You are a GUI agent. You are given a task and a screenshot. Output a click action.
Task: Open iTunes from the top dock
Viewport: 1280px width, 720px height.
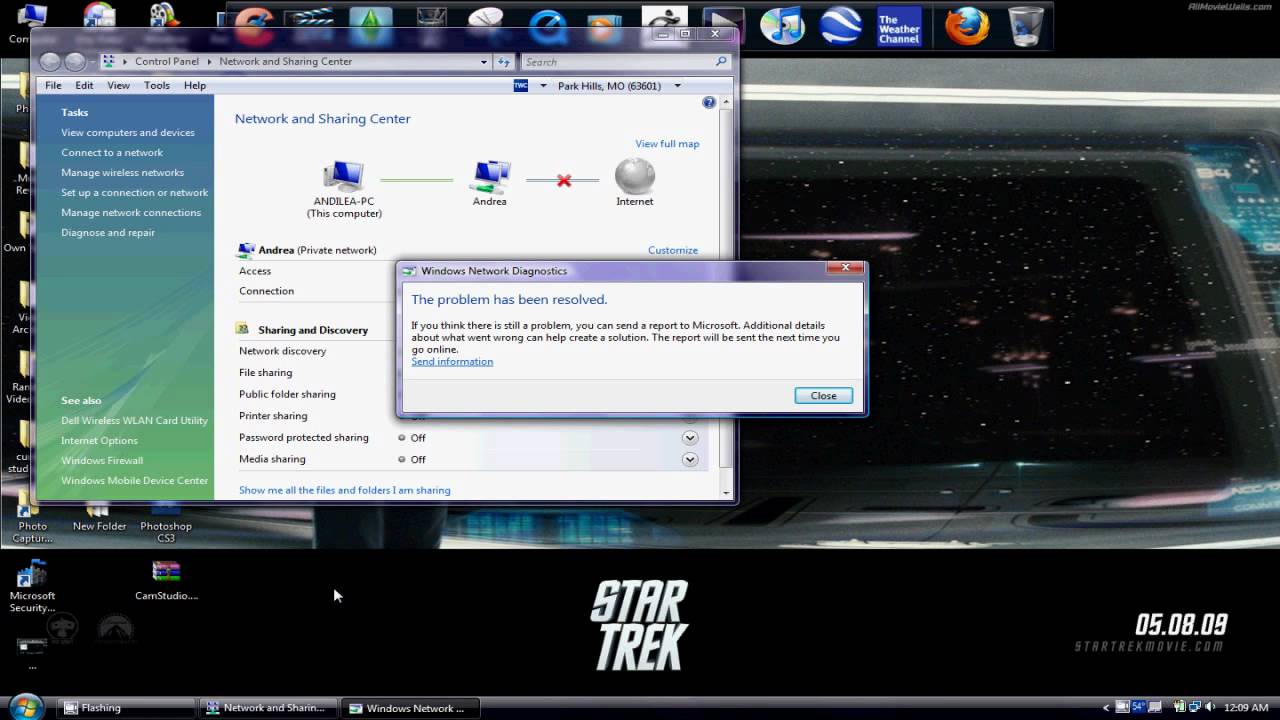pos(783,26)
